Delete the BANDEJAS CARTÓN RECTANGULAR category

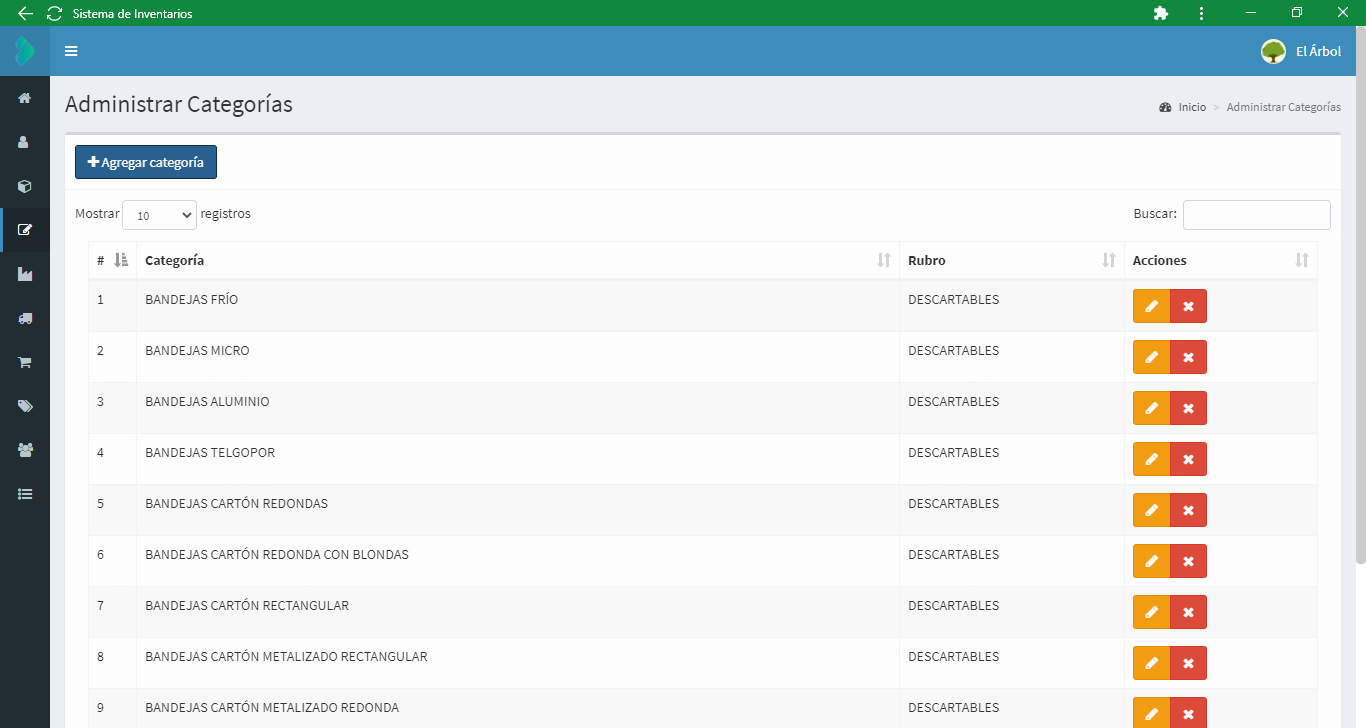[x=1188, y=612]
